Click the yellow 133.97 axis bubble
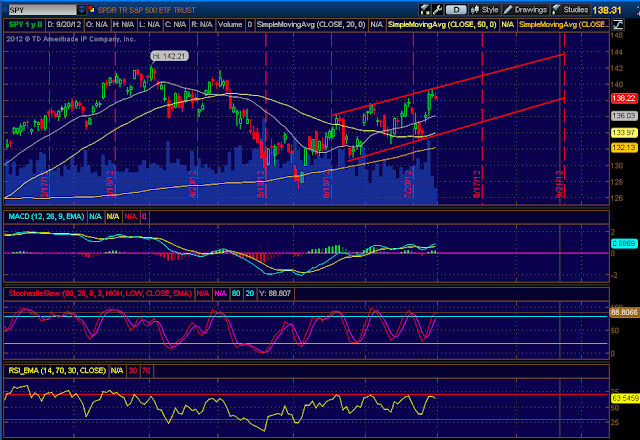Screen dimensions: 640x440 click(x=624, y=133)
